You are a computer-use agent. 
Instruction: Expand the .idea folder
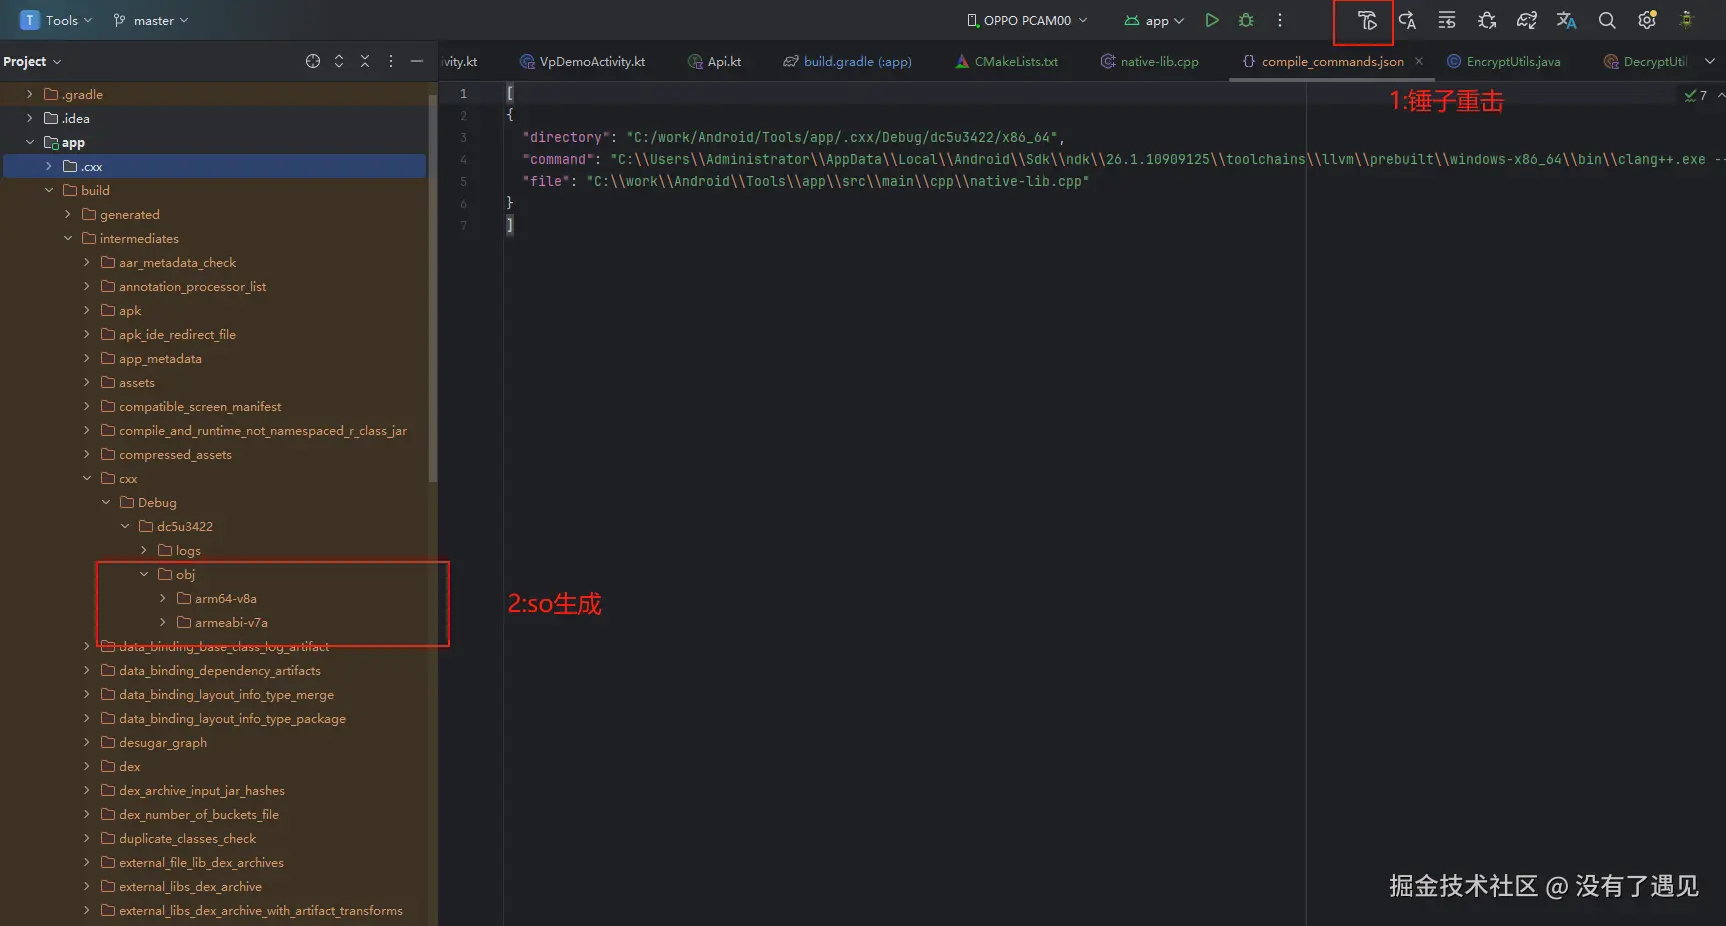[29, 118]
